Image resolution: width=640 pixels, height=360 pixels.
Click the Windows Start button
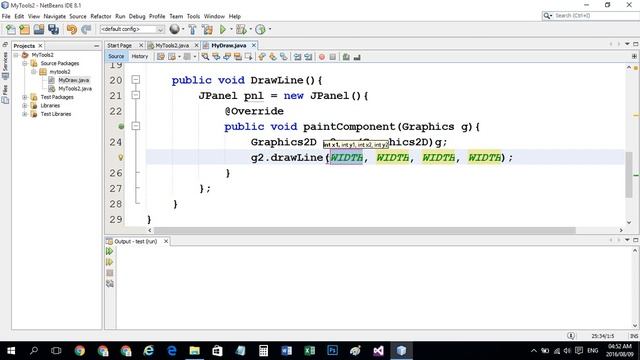point(11,351)
